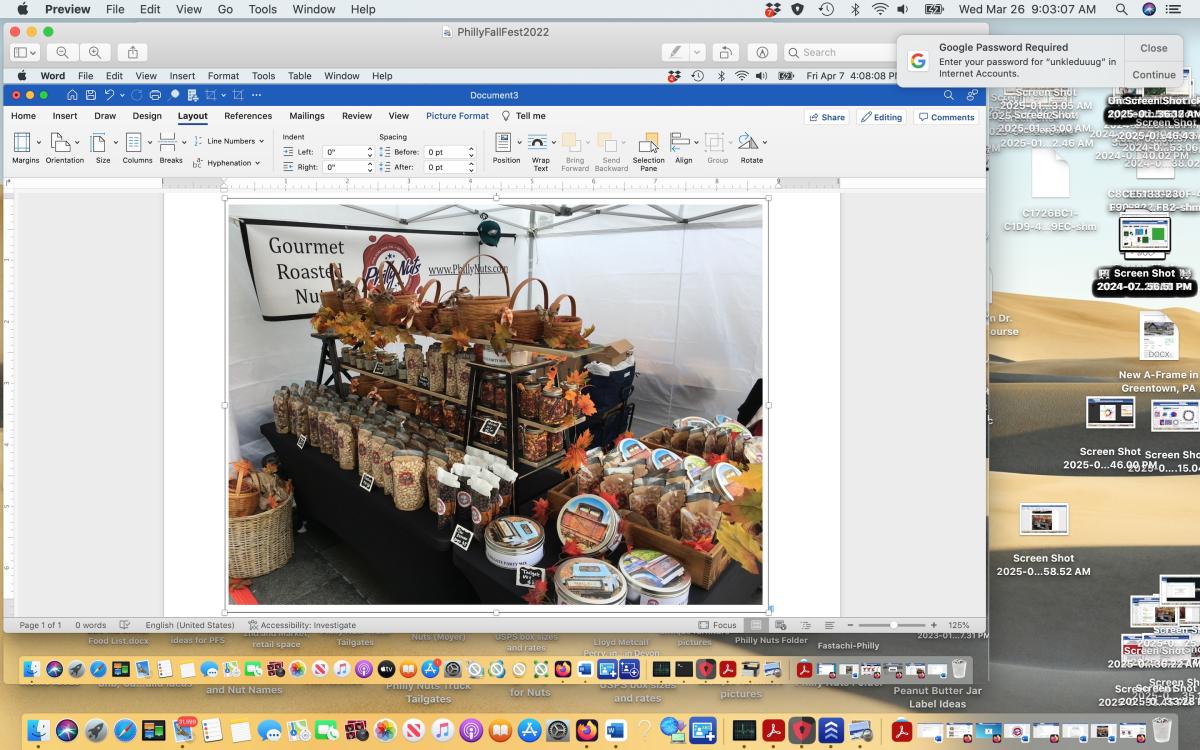The width and height of the screenshot is (1200, 750).
Task: Click the Word zoom slider handle
Action: (893, 625)
